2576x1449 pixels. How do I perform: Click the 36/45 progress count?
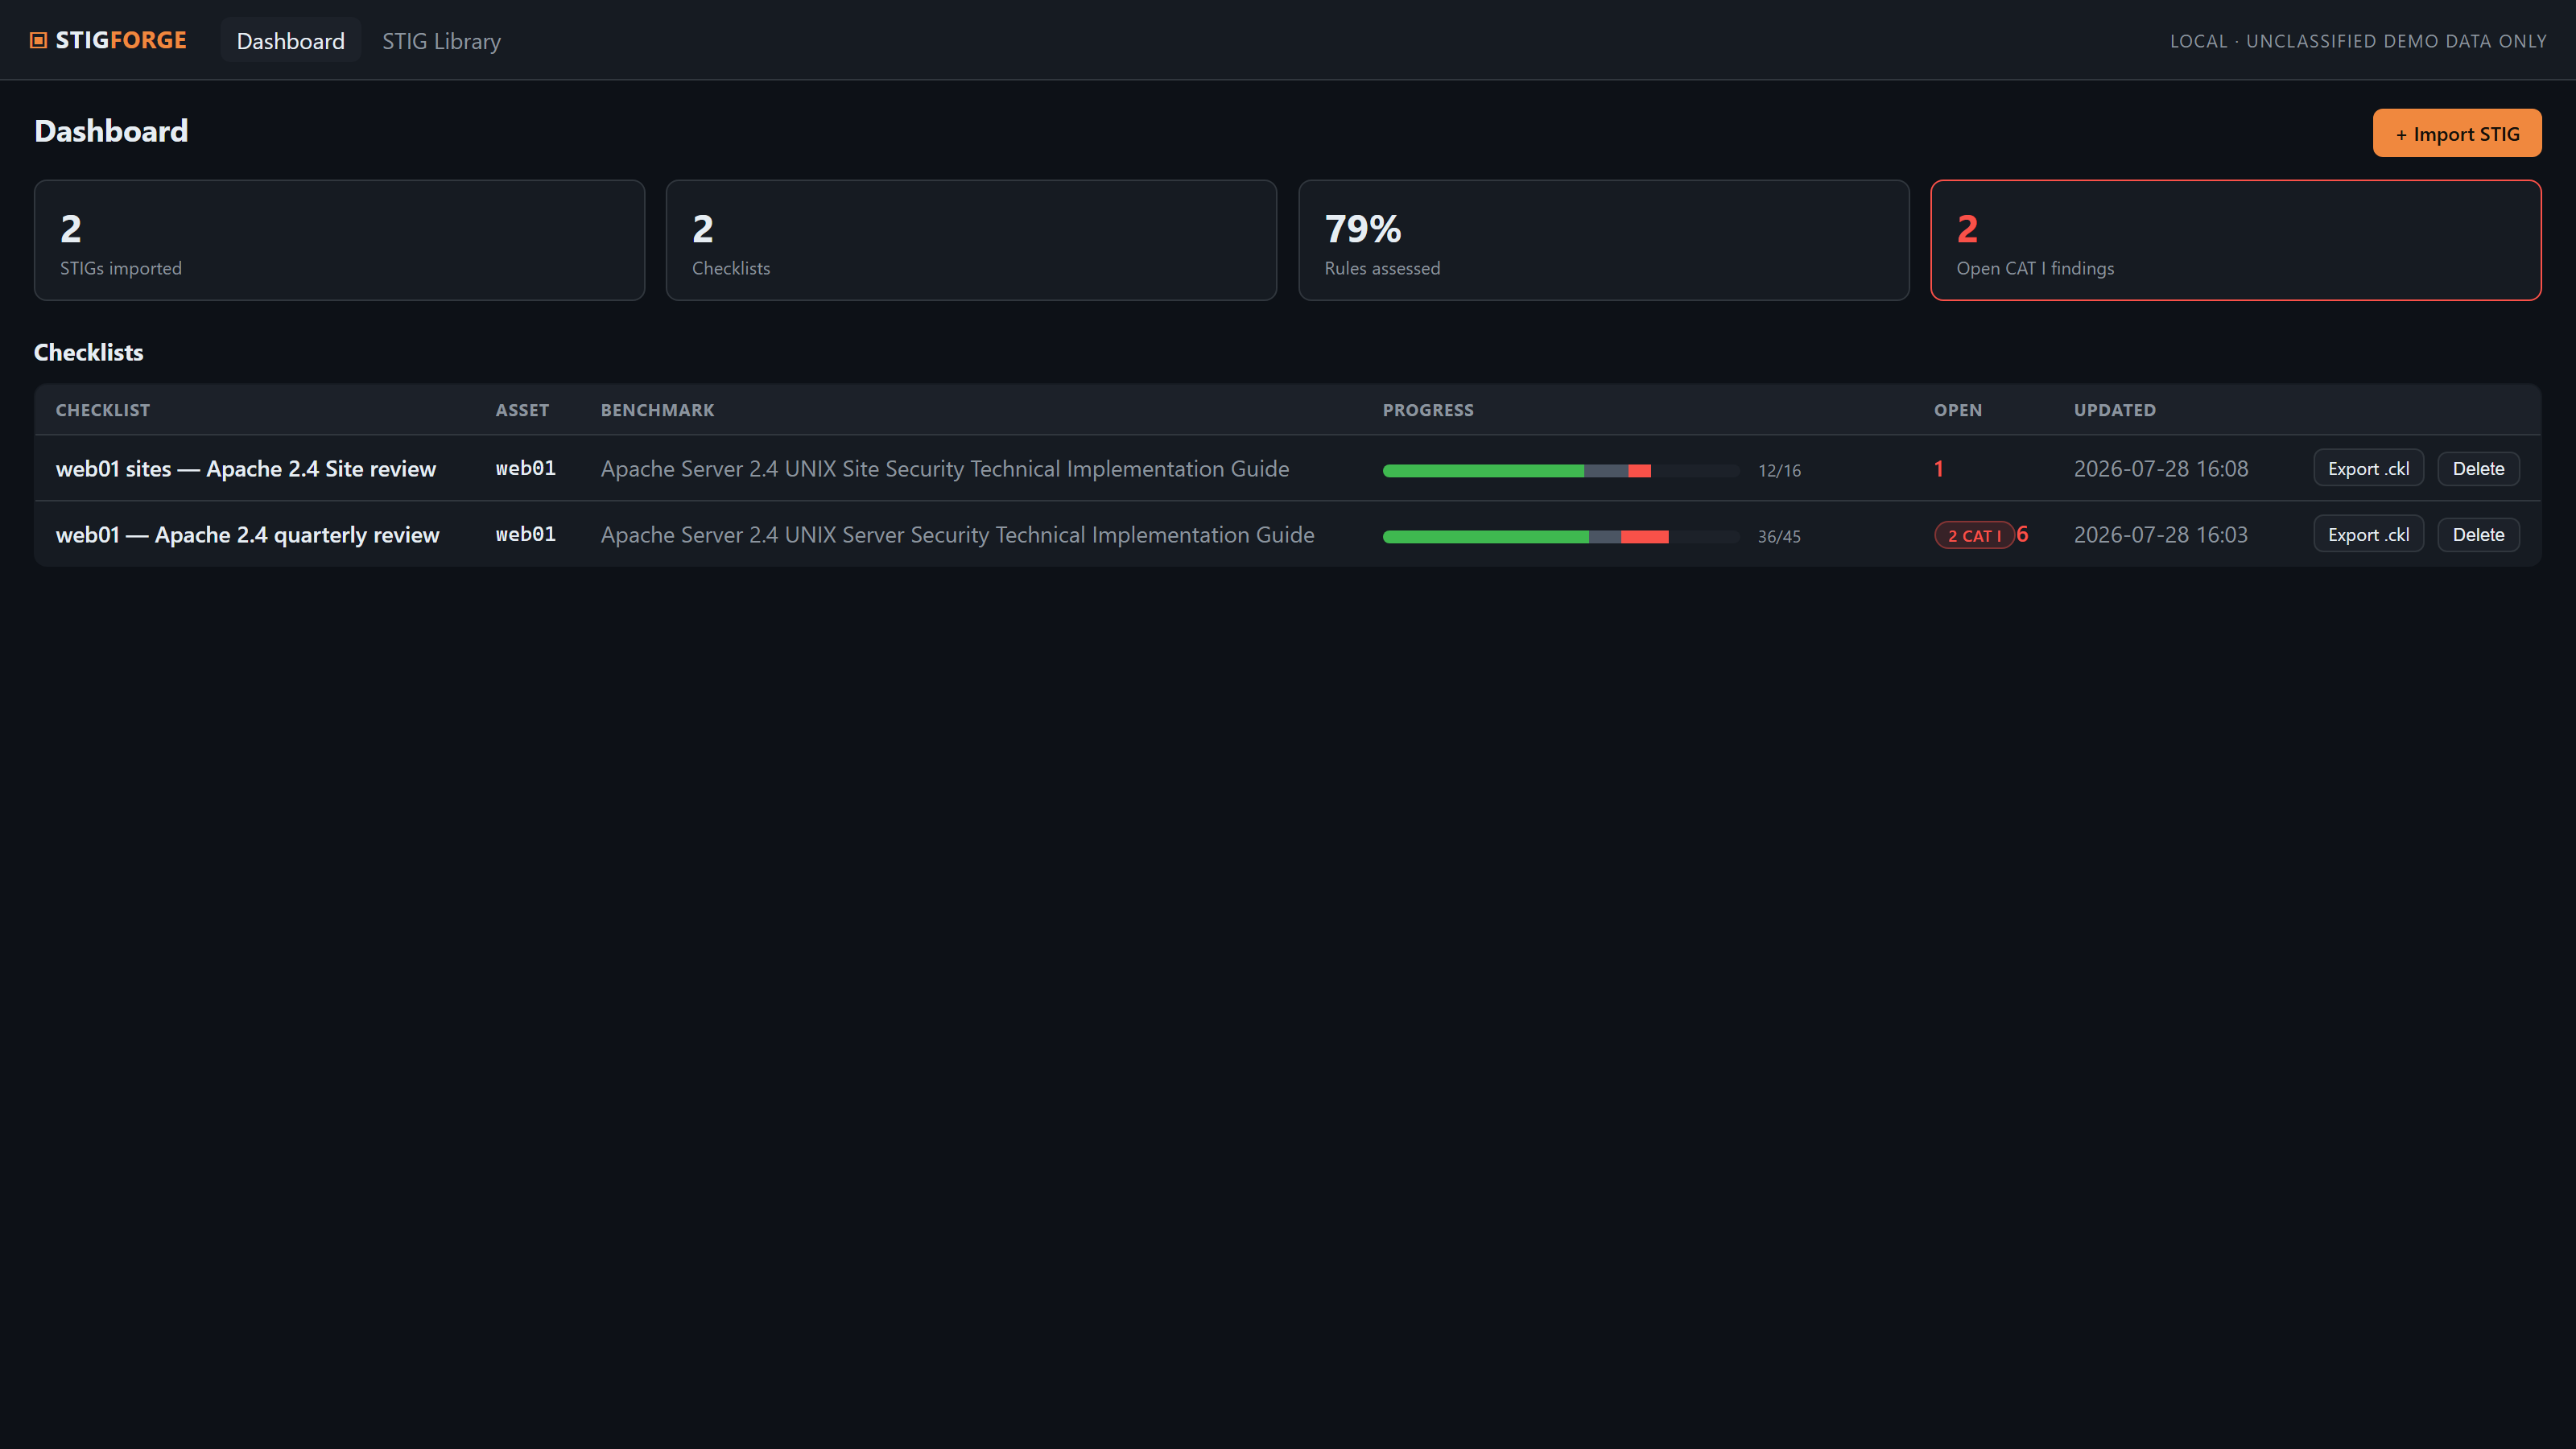[1779, 536]
